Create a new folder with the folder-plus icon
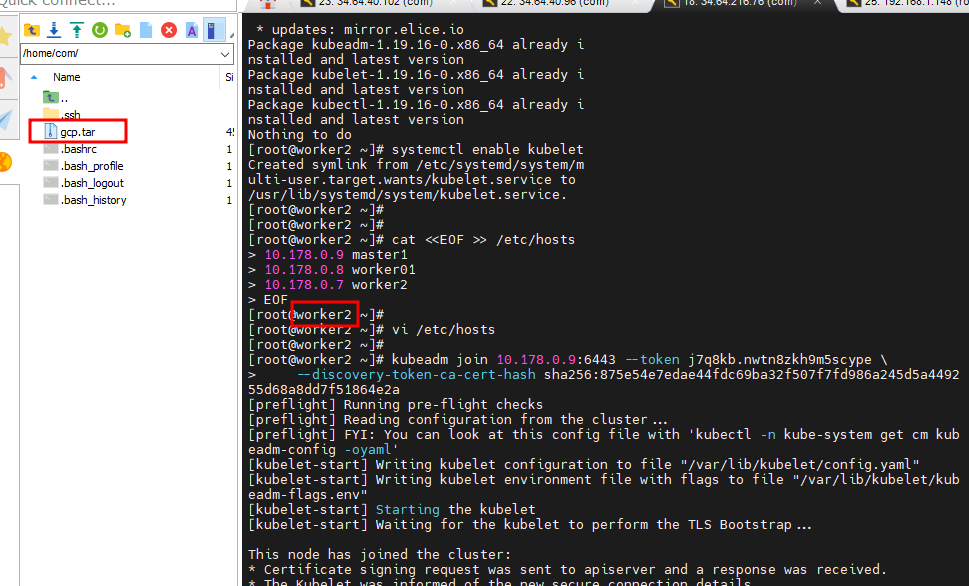 pos(123,30)
